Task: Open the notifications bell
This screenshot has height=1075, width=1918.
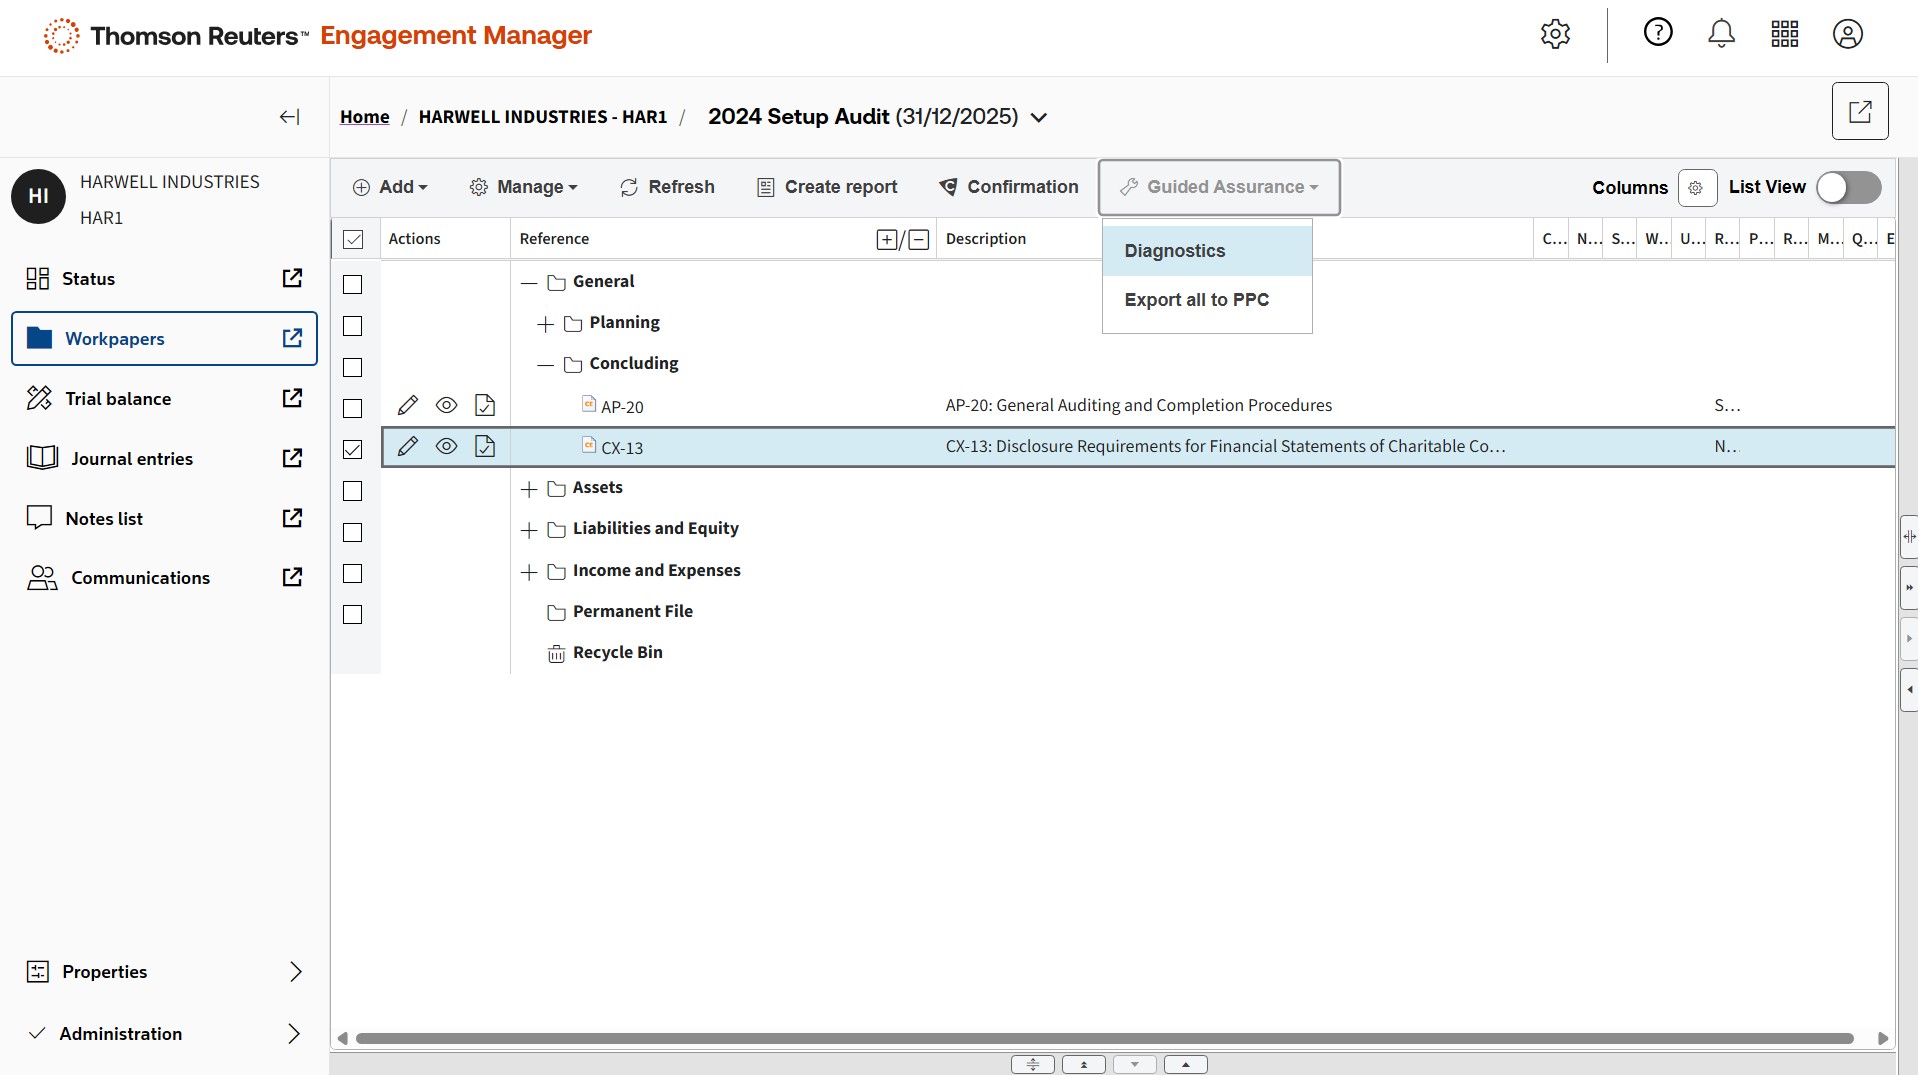Action: 1721,34
